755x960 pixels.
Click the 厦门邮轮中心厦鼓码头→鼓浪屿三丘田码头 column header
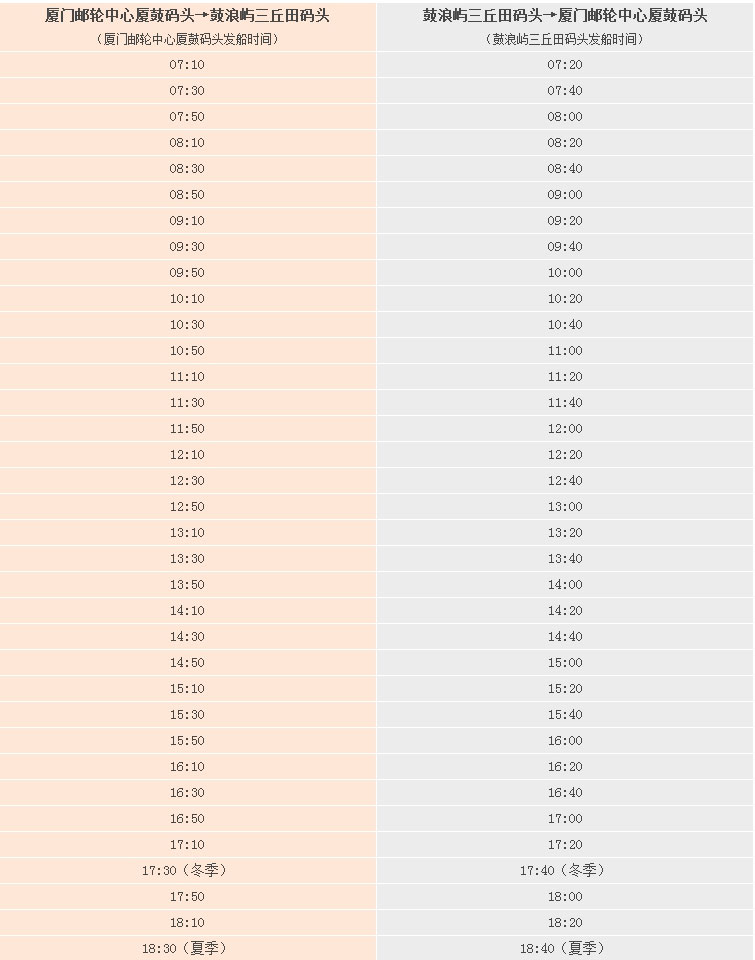[188, 17]
